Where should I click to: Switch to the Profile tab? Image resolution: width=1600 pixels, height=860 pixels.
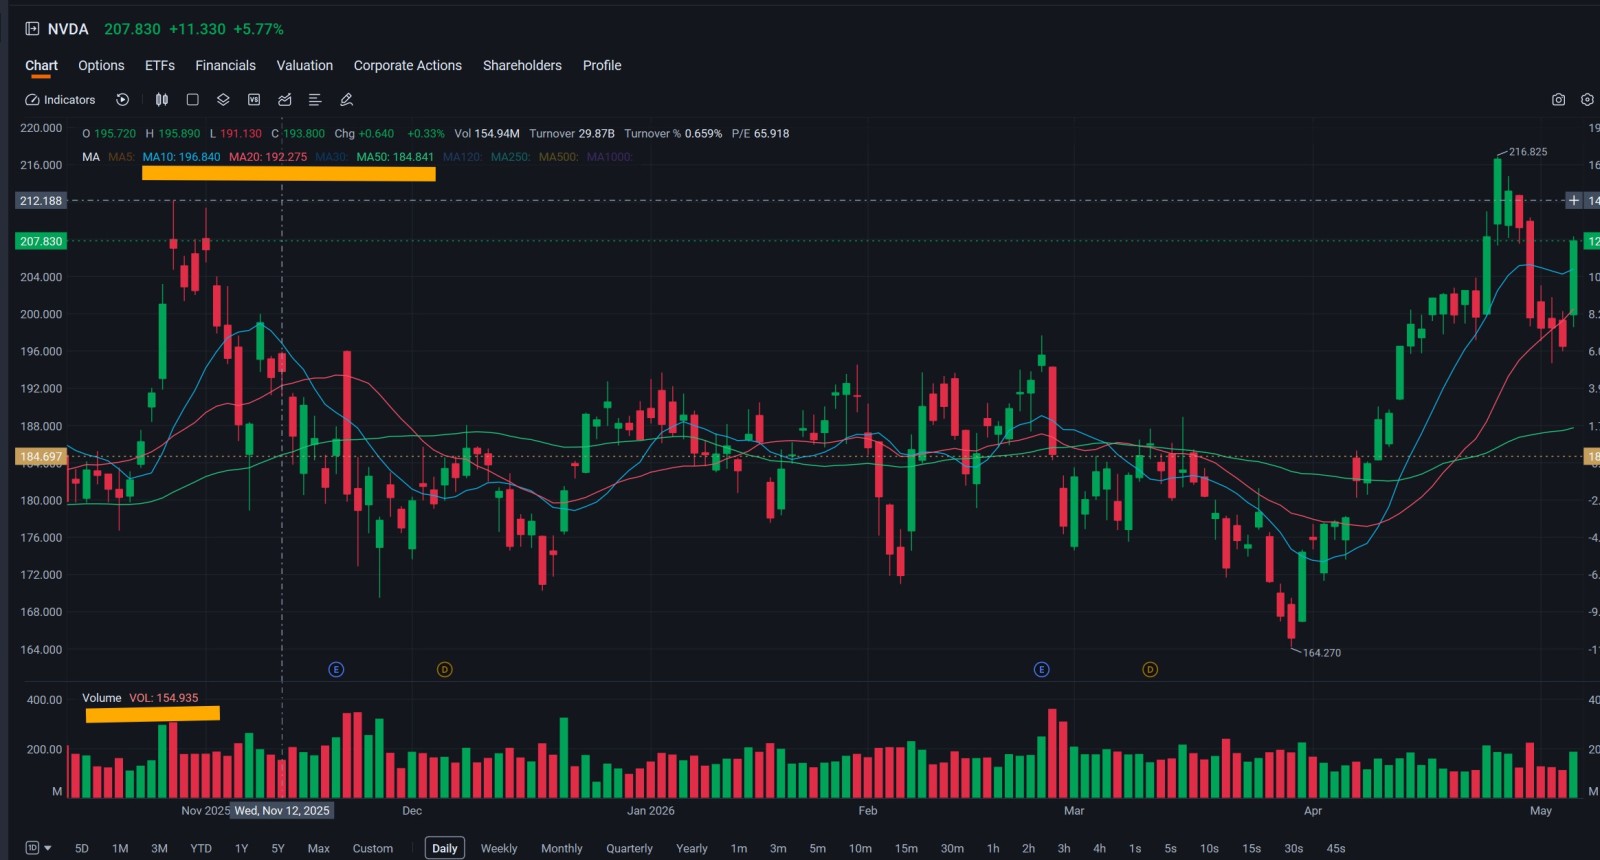pyautogui.click(x=602, y=65)
